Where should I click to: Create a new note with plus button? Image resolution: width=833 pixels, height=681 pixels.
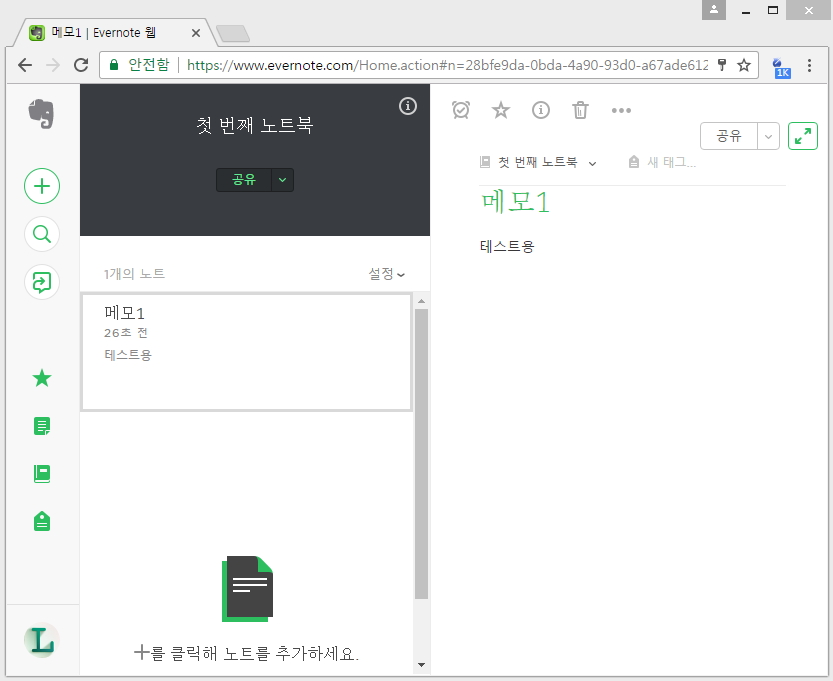(42, 186)
